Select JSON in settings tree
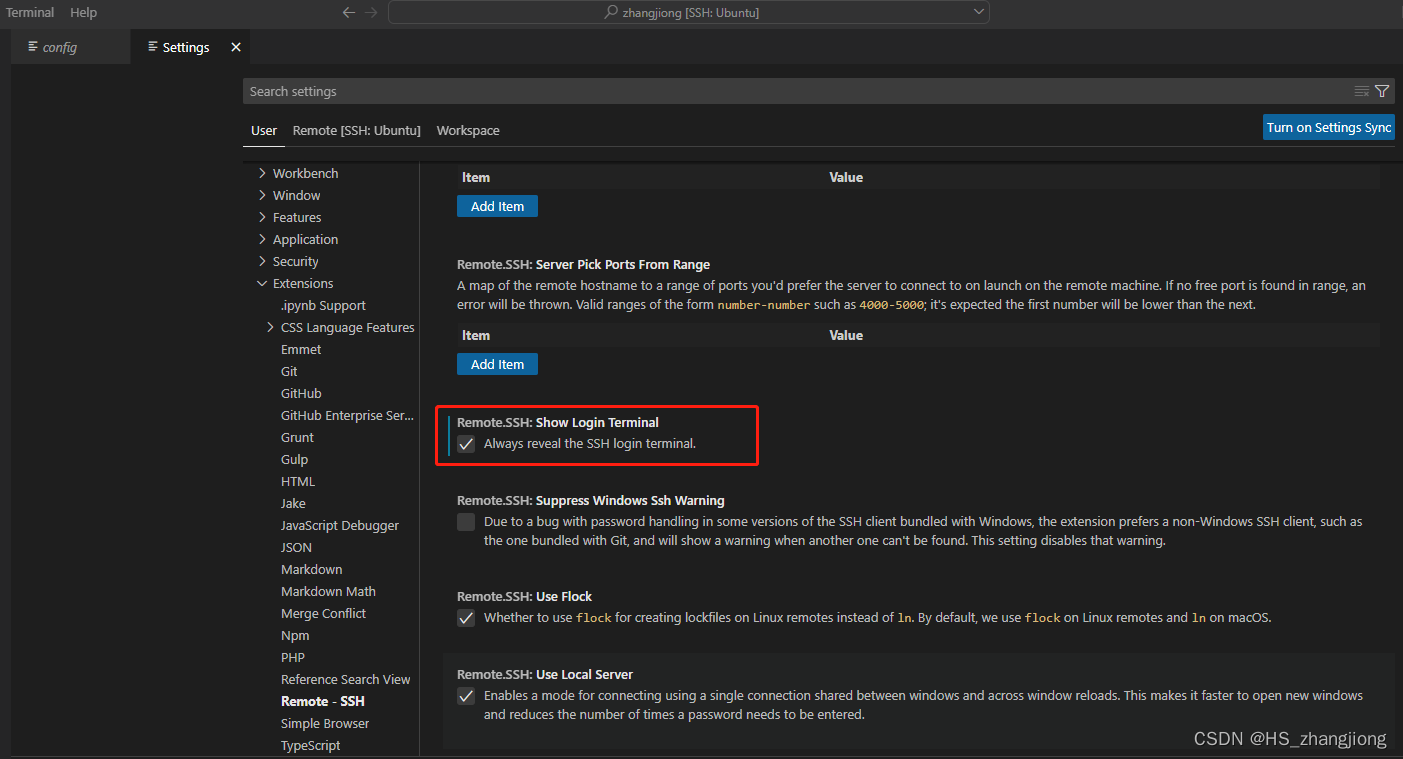The image size is (1403, 759). point(296,547)
